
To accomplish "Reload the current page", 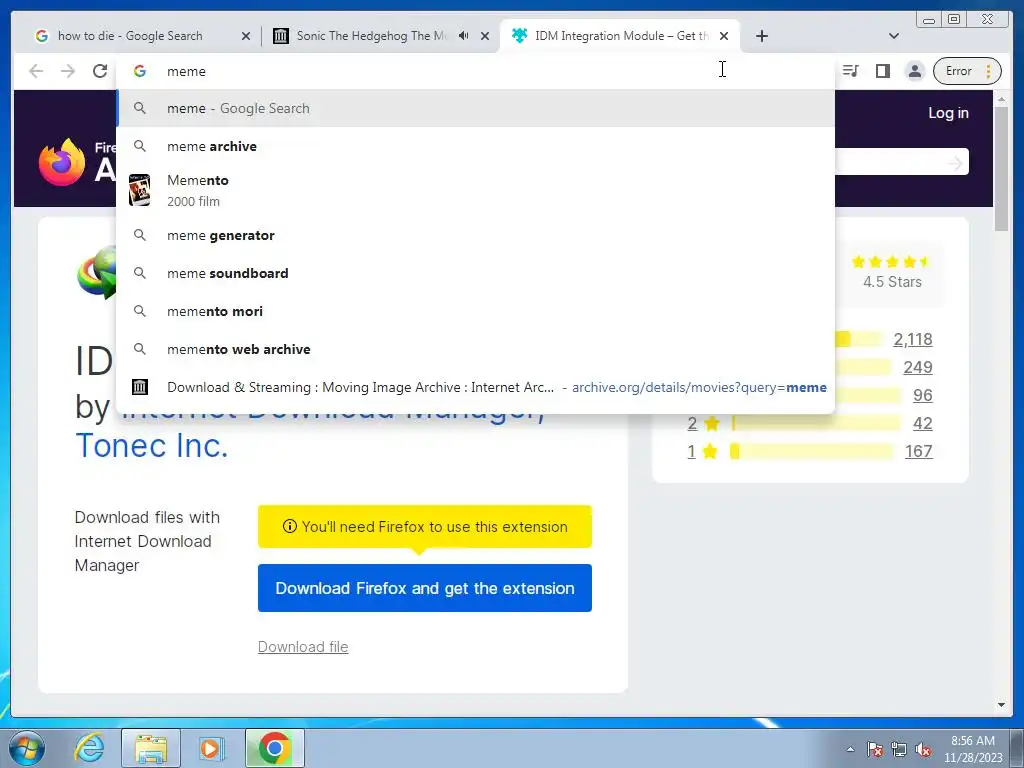I will coord(100,71).
